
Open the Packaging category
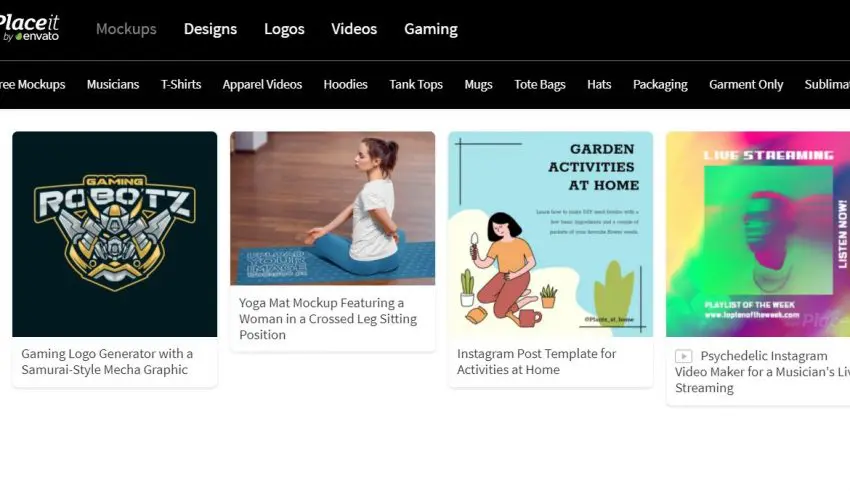coord(660,85)
